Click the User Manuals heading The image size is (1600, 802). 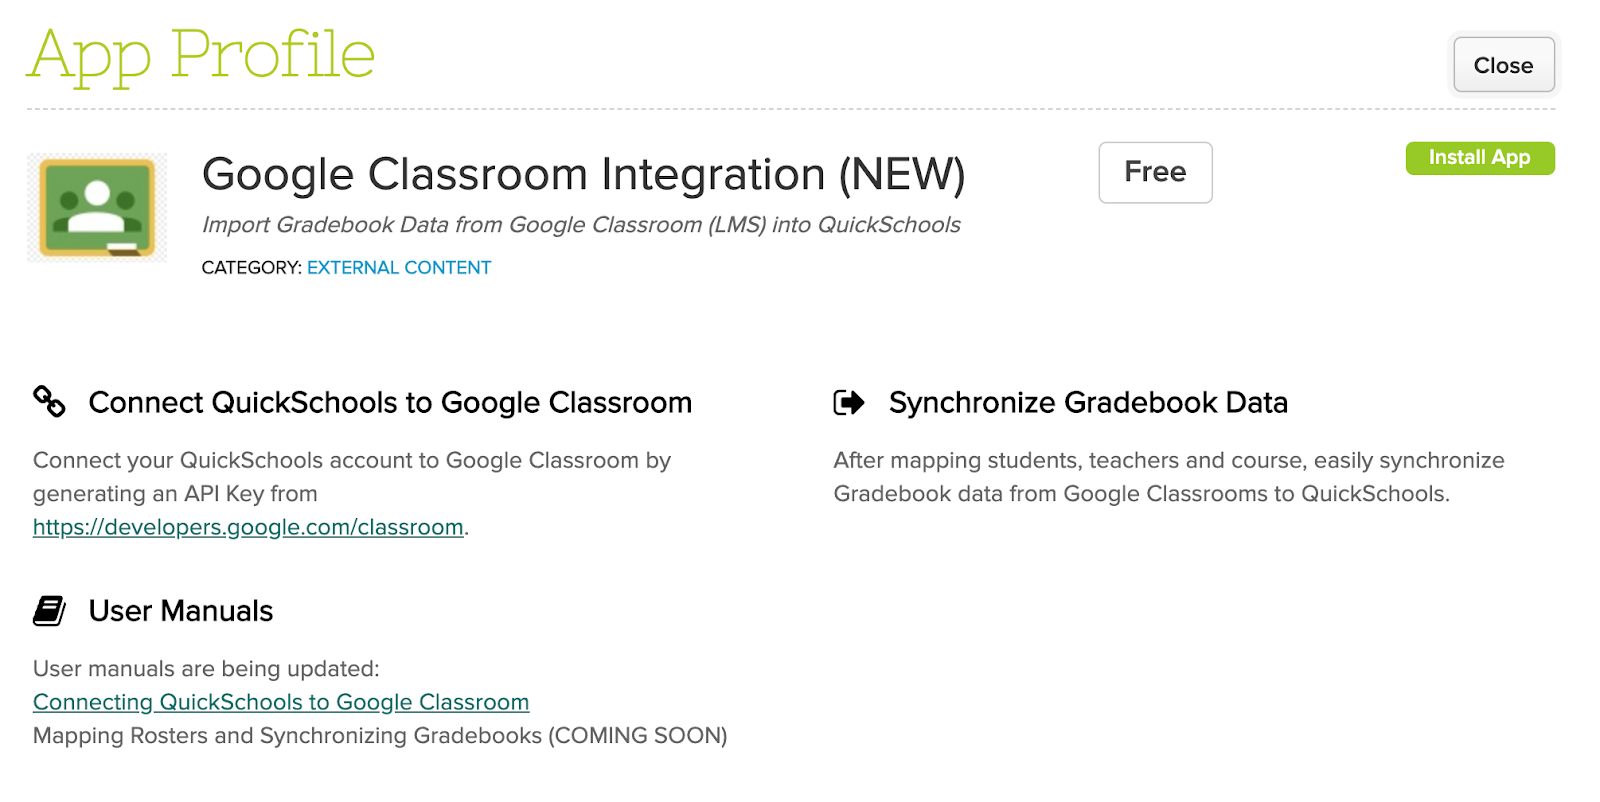(x=181, y=611)
